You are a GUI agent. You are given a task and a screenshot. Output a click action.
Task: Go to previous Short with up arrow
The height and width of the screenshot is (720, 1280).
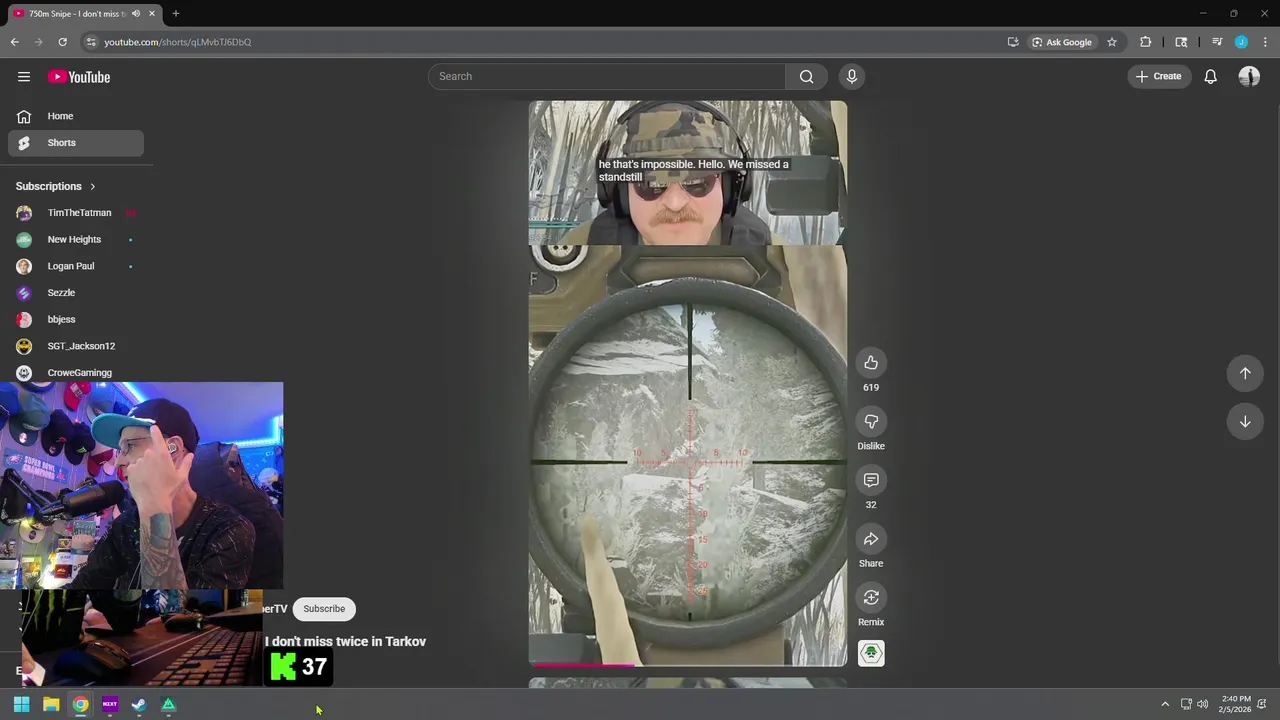(1245, 373)
